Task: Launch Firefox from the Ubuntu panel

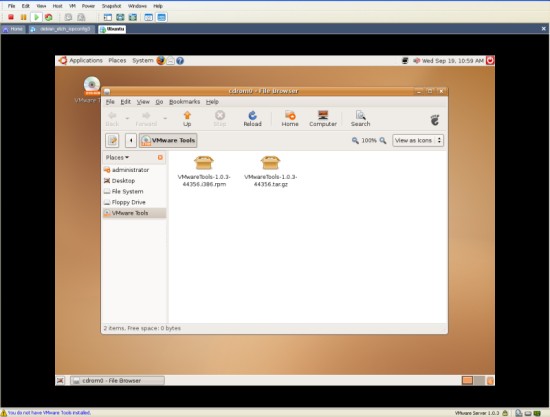Action: click(x=161, y=60)
